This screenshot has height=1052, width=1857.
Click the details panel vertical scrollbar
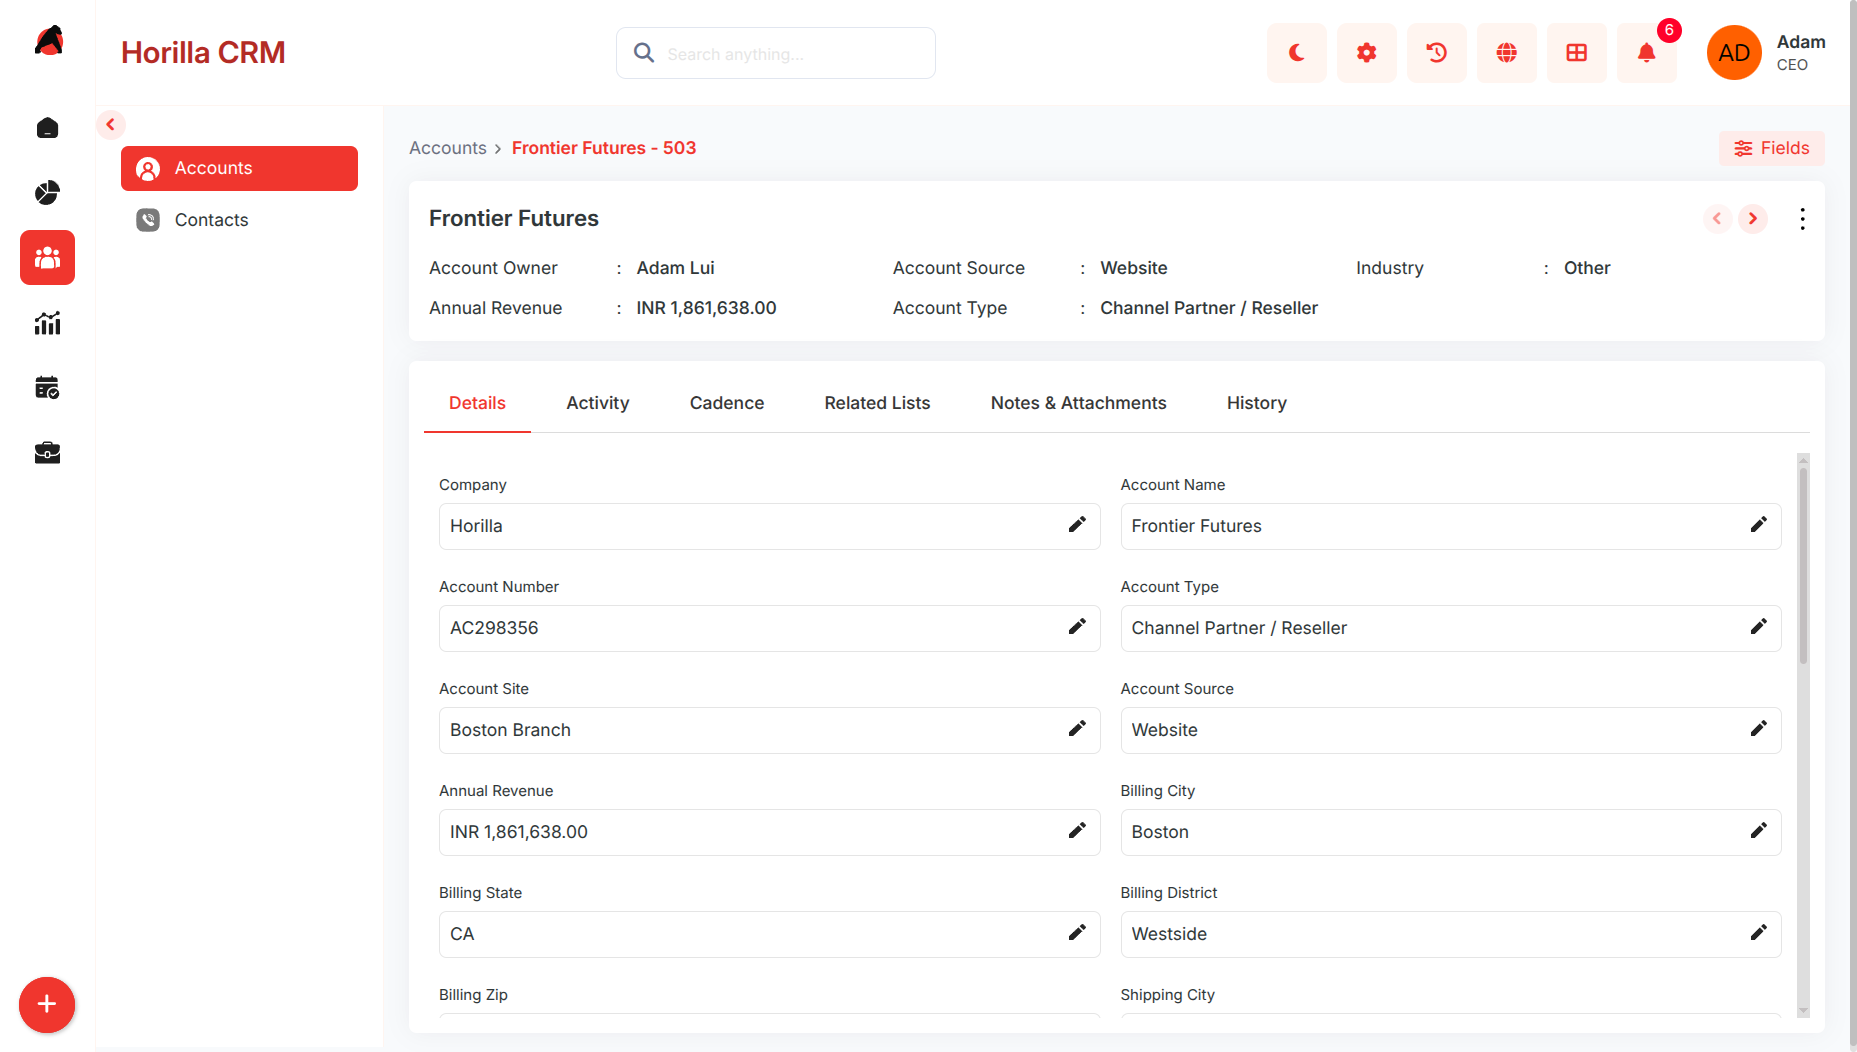point(1803,565)
